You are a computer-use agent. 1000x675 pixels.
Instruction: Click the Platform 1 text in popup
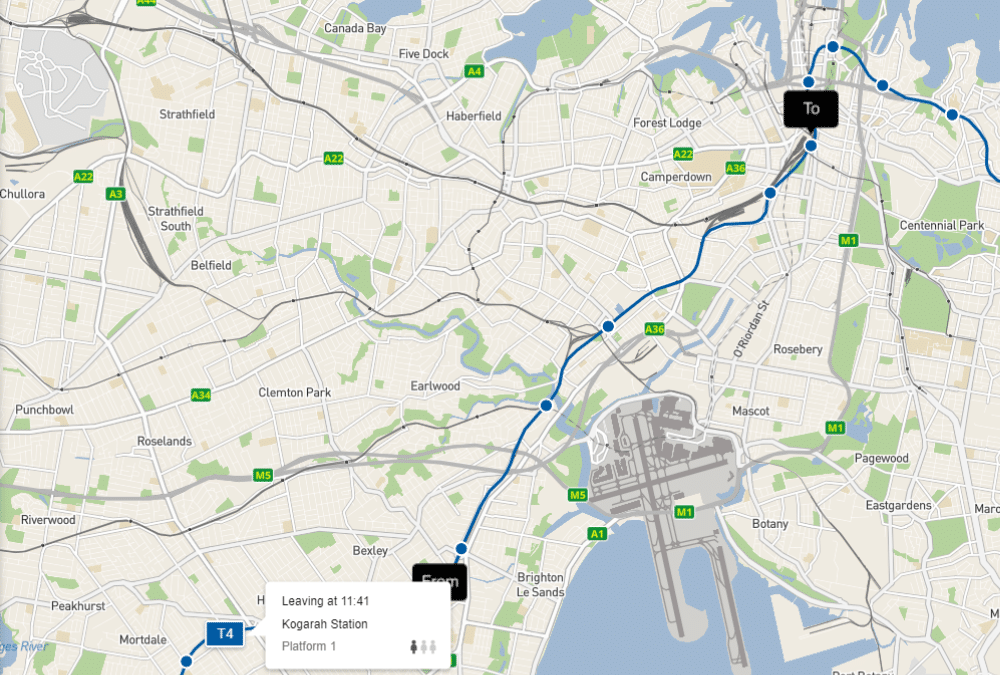309,646
